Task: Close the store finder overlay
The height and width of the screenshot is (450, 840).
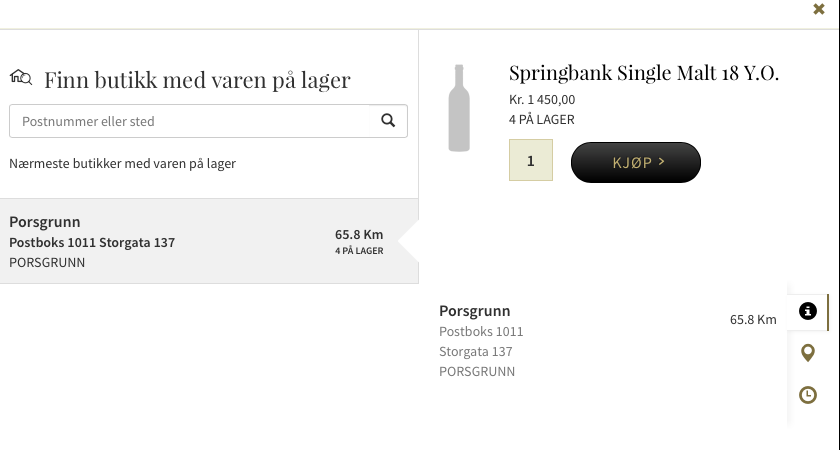Action: coord(819,9)
